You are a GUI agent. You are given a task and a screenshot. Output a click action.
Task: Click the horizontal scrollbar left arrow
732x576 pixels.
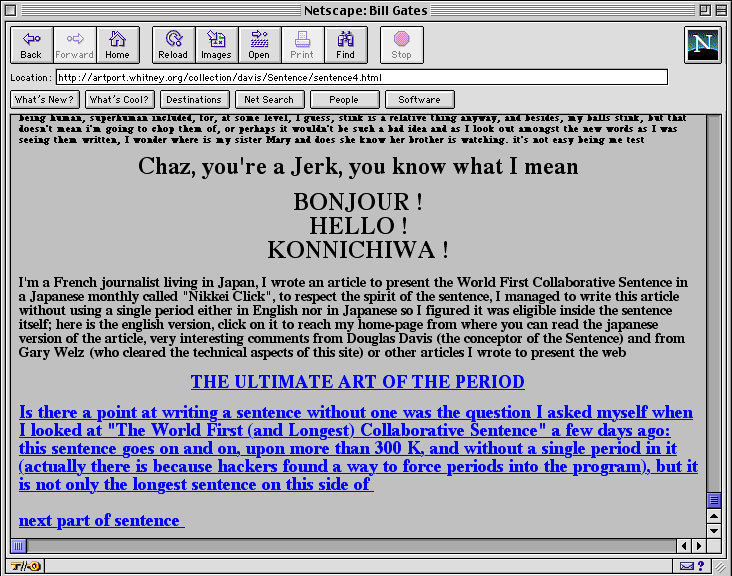684,546
